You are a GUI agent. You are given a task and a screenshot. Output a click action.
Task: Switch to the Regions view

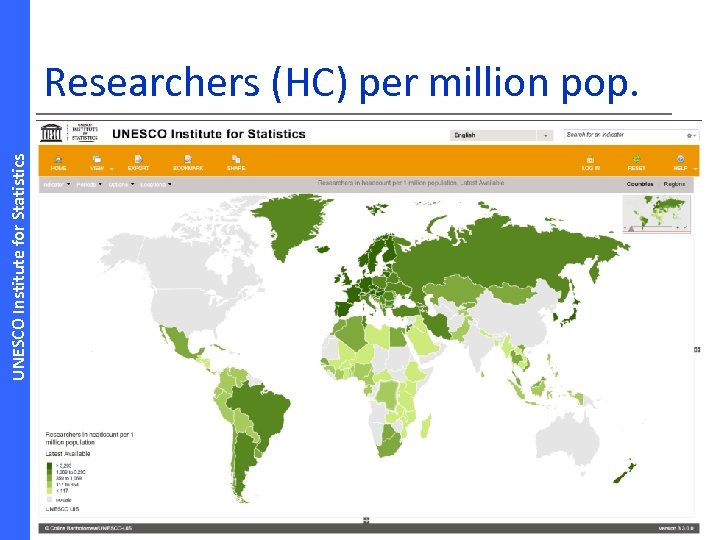674,184
